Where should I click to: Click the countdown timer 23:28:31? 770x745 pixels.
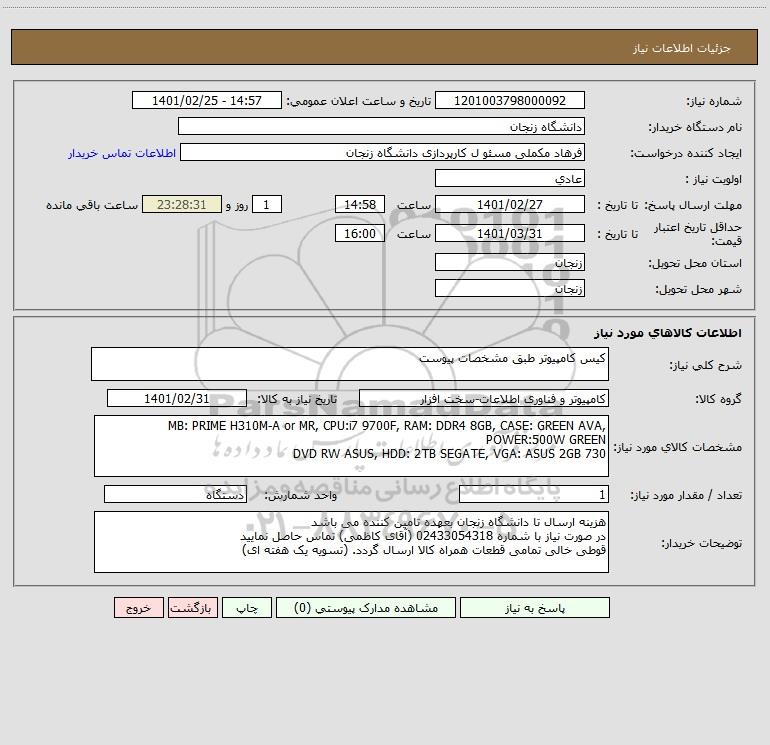pyautogui.click(x=182, y=205)
